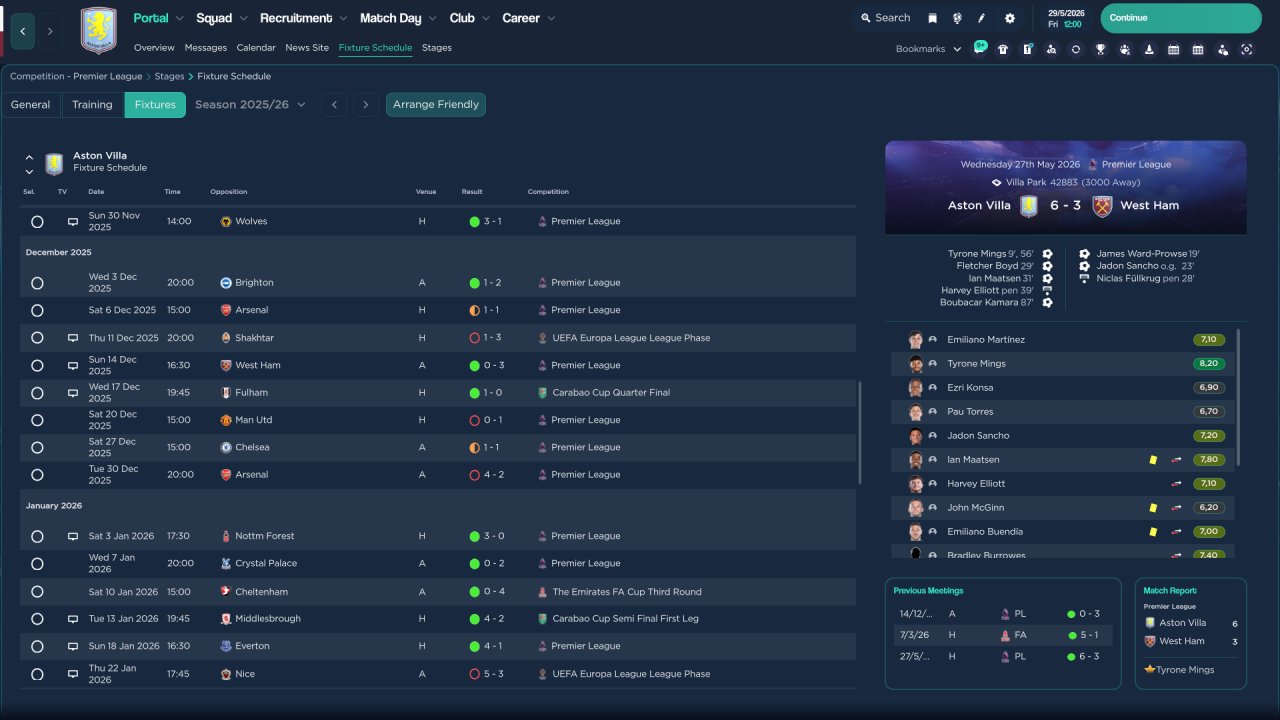Click the Continue button
This screenshot has height=720, width=1280.
pyautogui.click(x=1181, y=18)
